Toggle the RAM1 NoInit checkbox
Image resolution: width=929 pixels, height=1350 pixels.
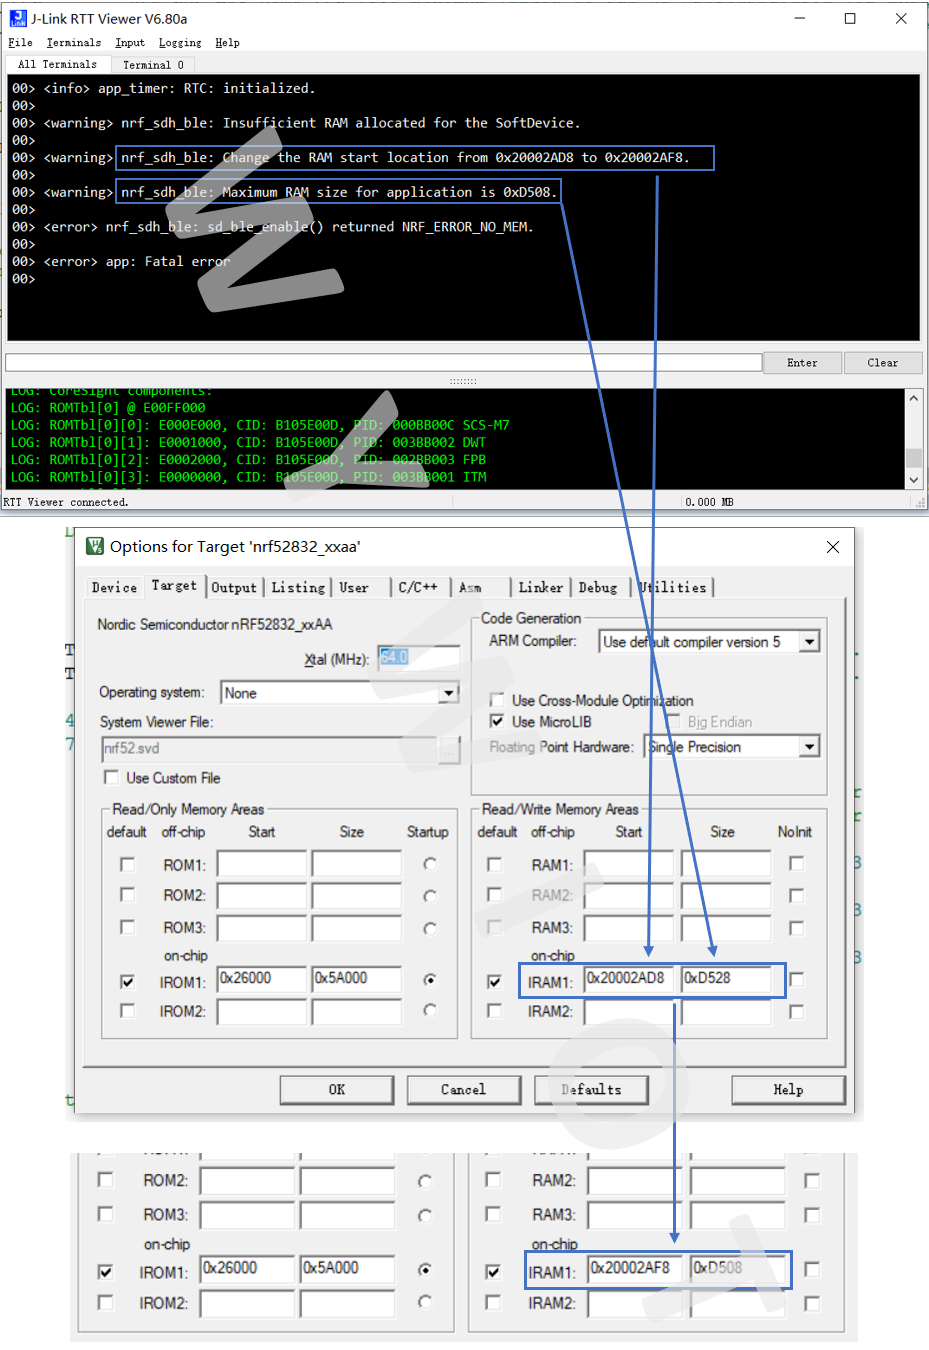point(796,863)
